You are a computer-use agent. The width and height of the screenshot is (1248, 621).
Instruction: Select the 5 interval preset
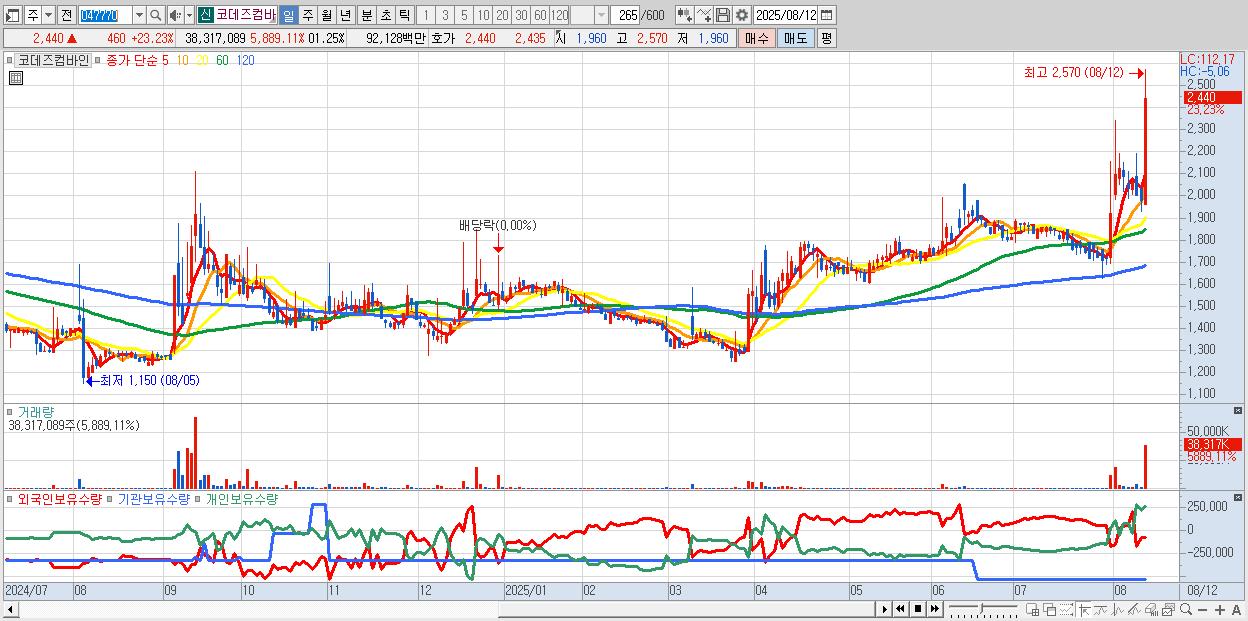coord(463,15)
